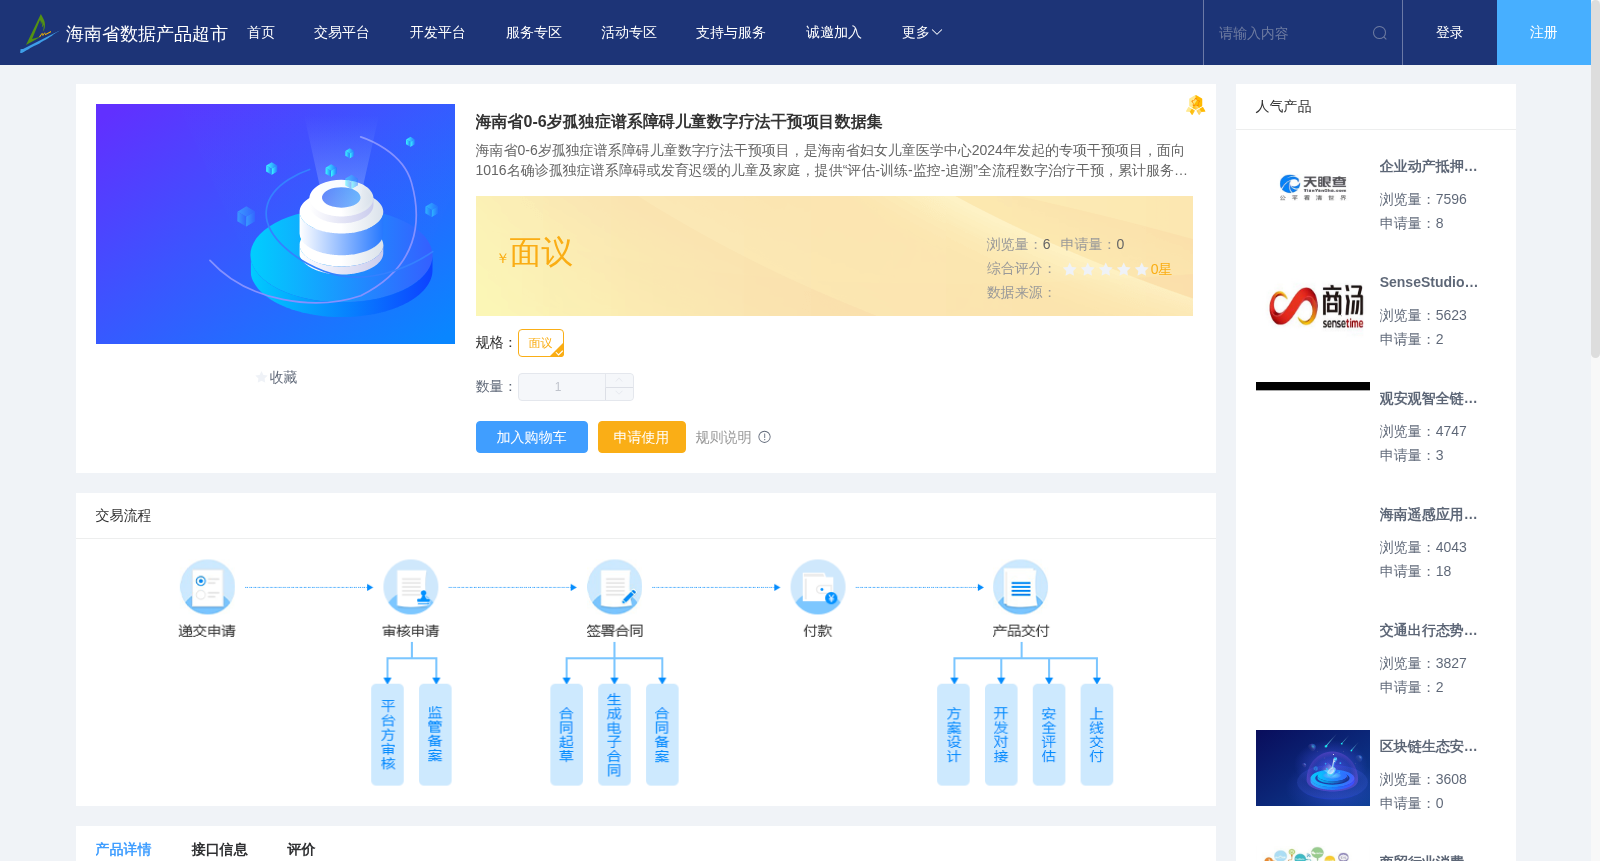Click the 规则说明 link

point(723,437)
